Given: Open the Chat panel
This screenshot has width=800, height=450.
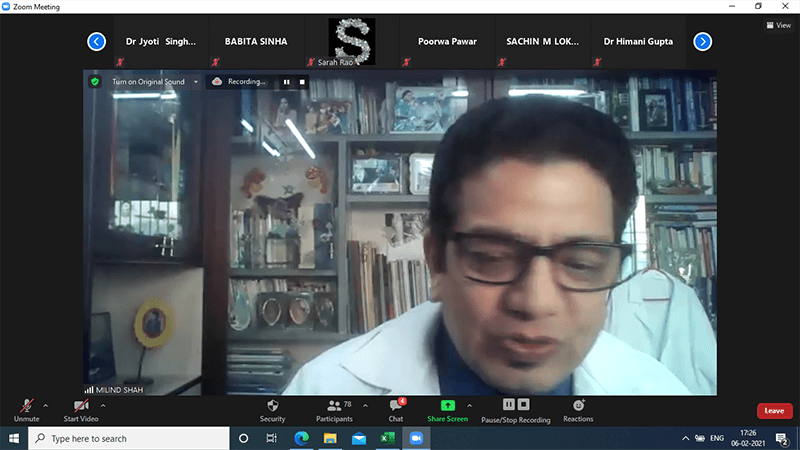Looking at the screenshot, I should [x=396, y=405].
